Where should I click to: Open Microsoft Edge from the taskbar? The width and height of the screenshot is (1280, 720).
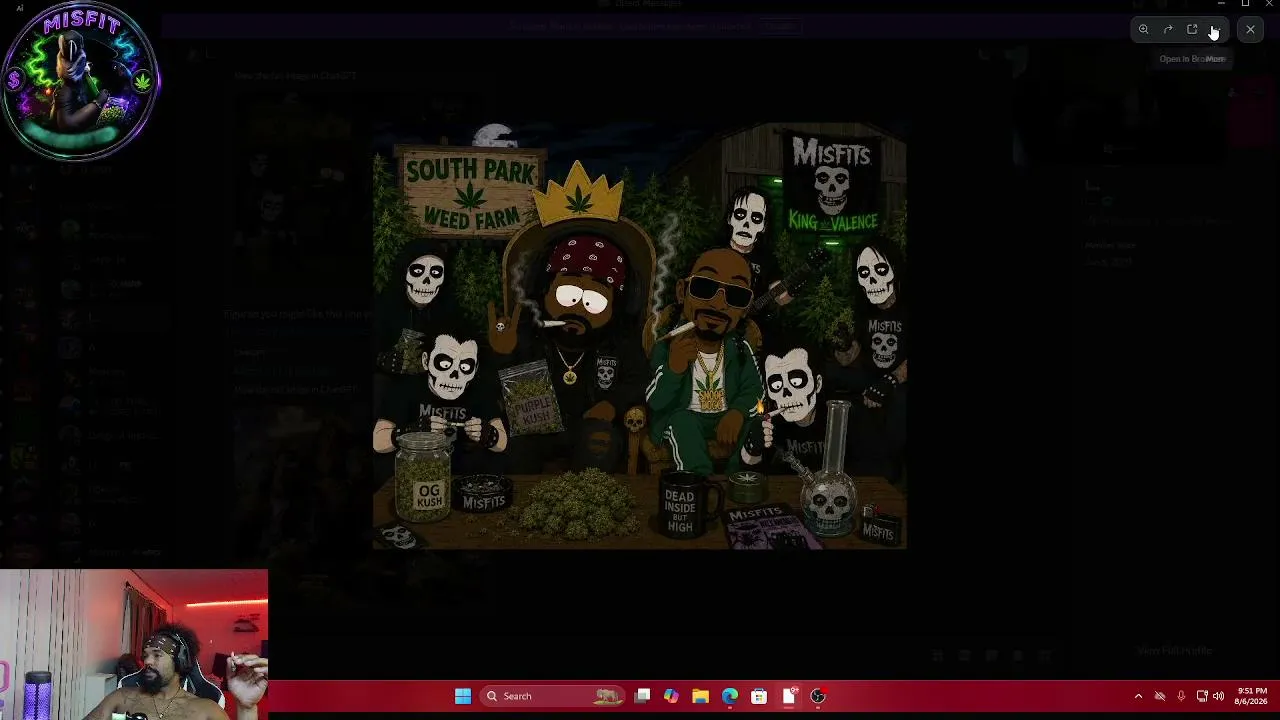click(730, 696)
